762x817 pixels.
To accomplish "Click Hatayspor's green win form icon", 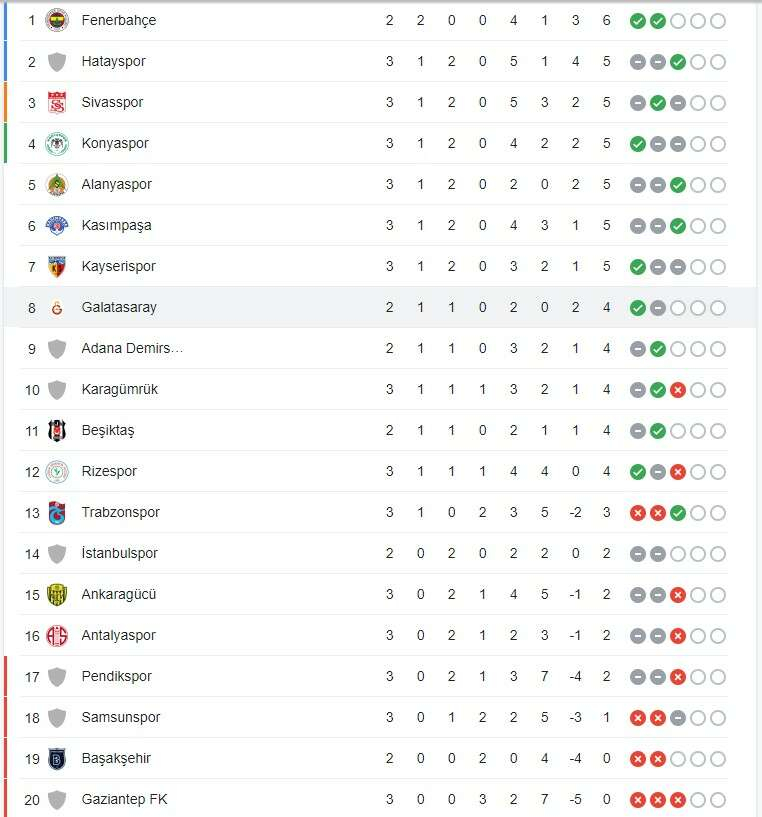I will tap(677, 62).
